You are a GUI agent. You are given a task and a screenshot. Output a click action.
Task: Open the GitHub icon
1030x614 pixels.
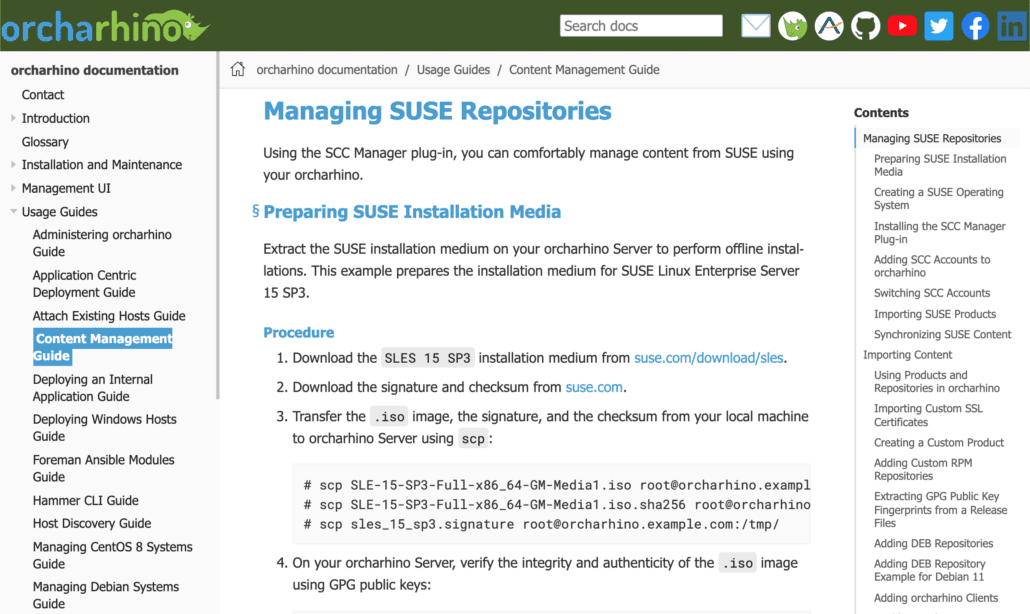click(865, 26)
